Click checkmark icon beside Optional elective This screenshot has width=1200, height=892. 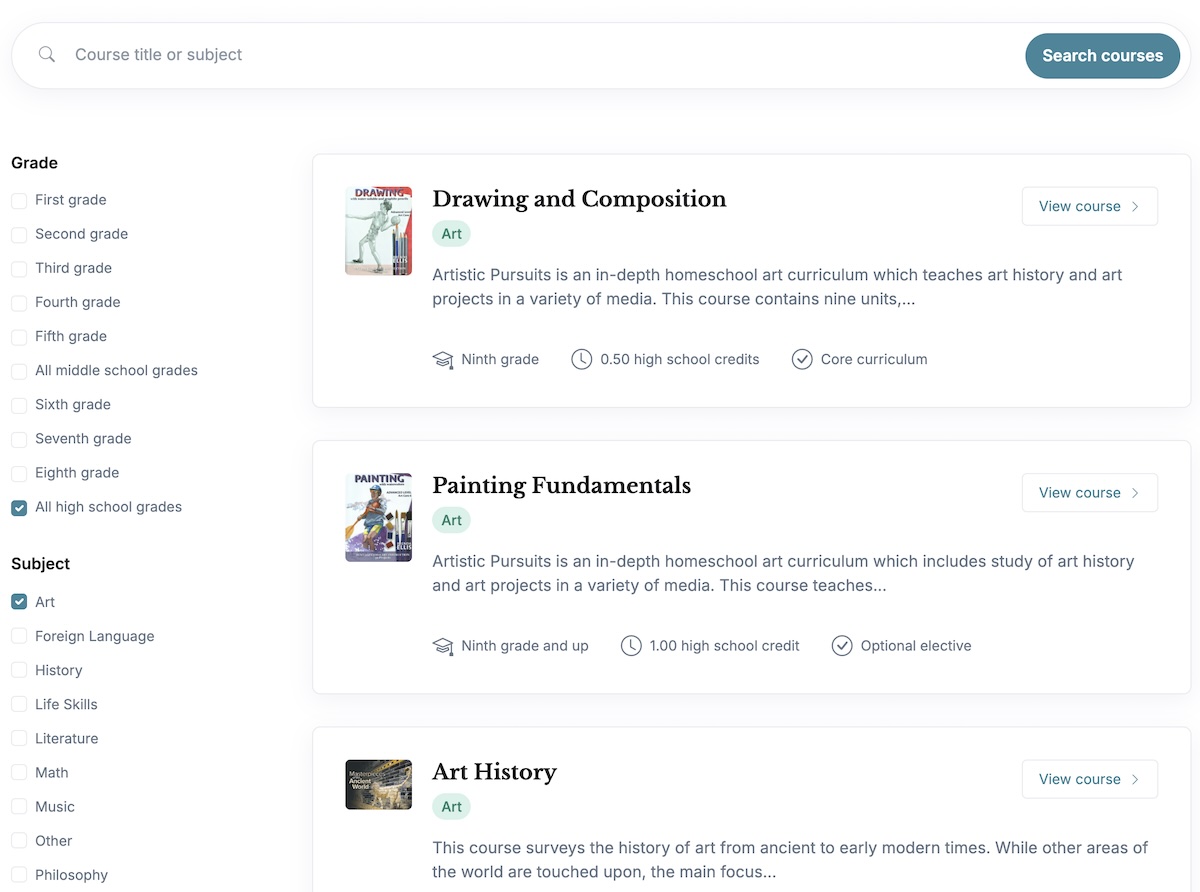[x=842, y=646]
